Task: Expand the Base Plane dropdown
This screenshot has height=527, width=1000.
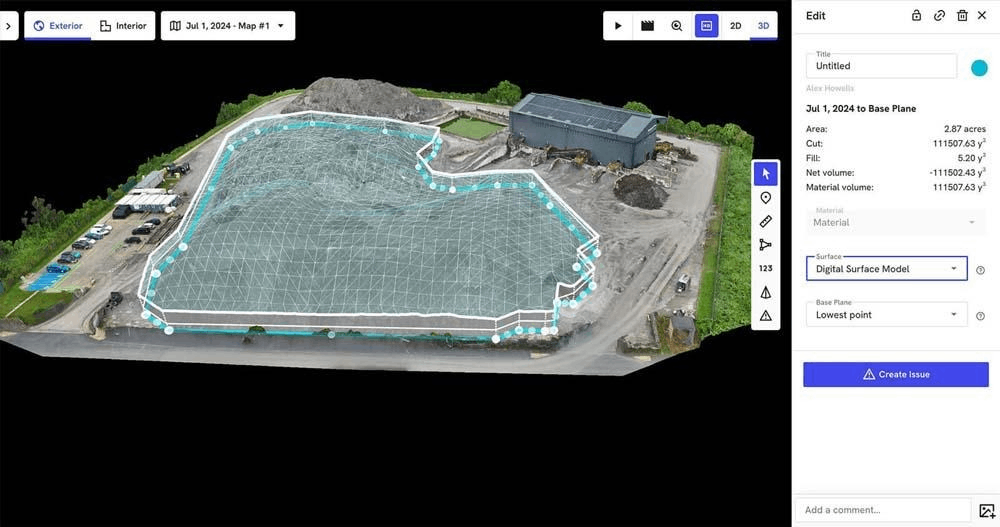Action: coord(886,315)
